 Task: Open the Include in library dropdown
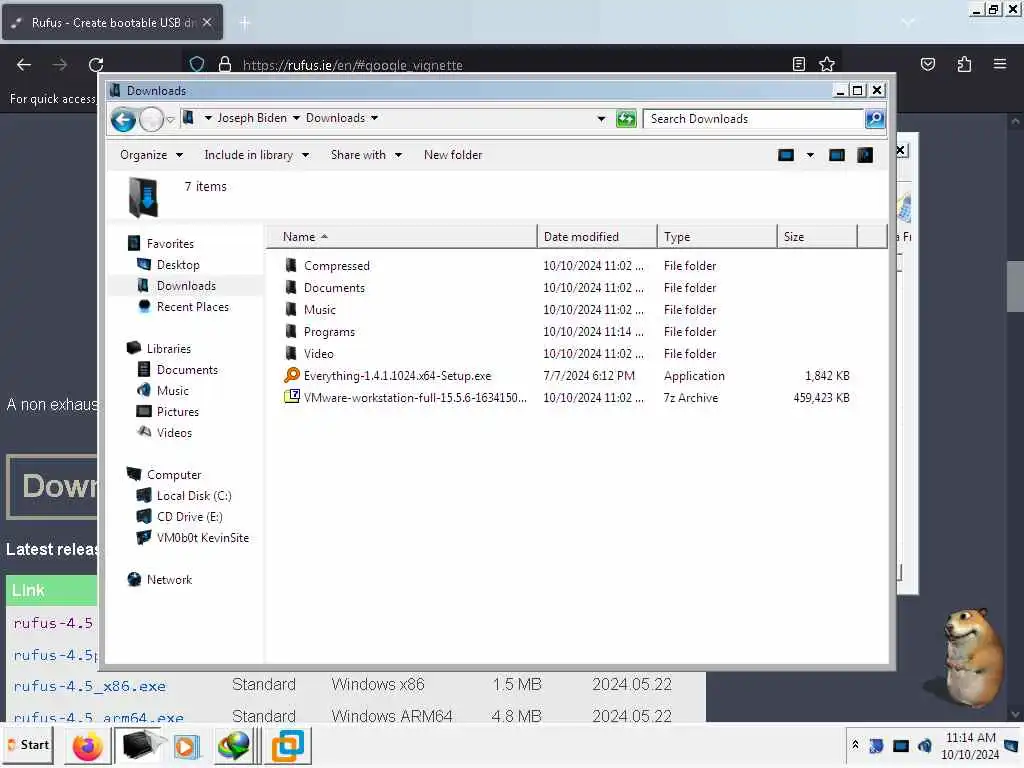pos(256,155)
